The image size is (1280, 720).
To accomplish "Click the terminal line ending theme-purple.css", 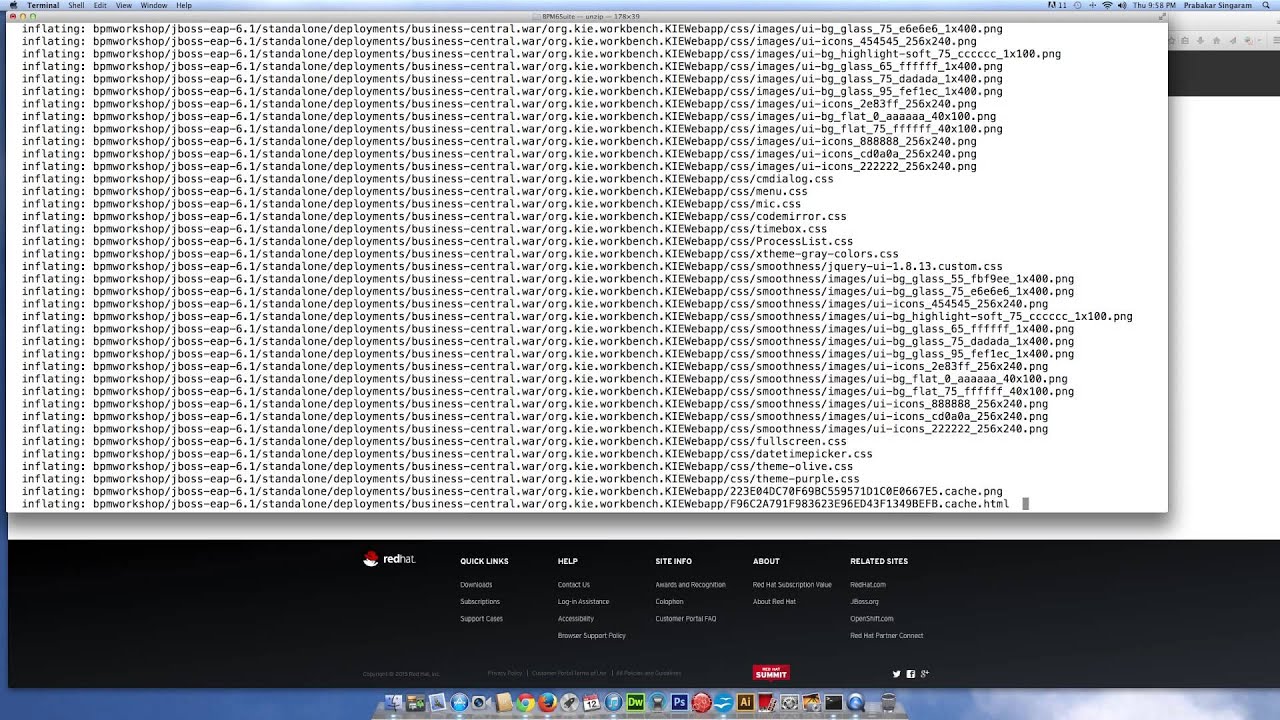I will coord(441,479).
